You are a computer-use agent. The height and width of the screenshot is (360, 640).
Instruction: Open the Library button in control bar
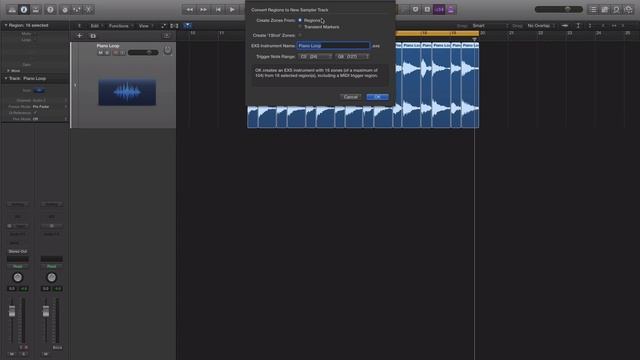click(x=12, y=9)
